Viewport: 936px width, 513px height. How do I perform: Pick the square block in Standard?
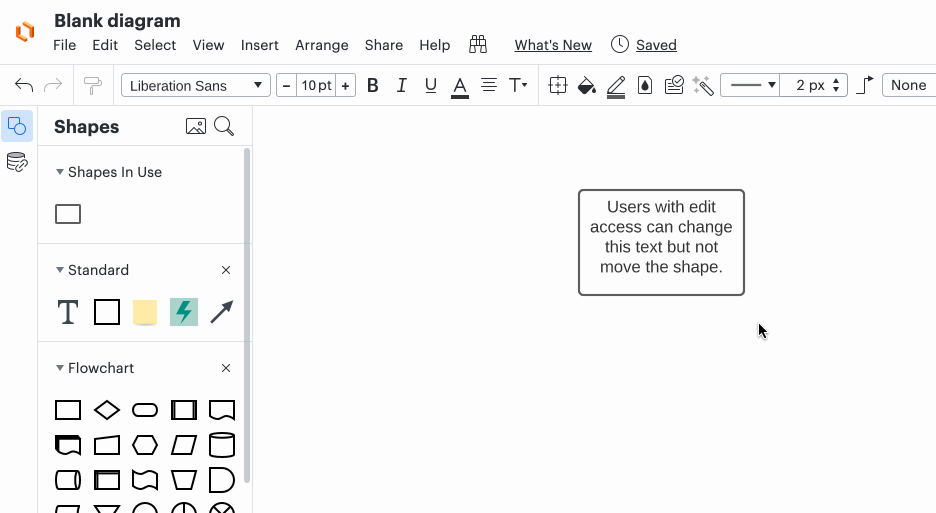[107, 312]
